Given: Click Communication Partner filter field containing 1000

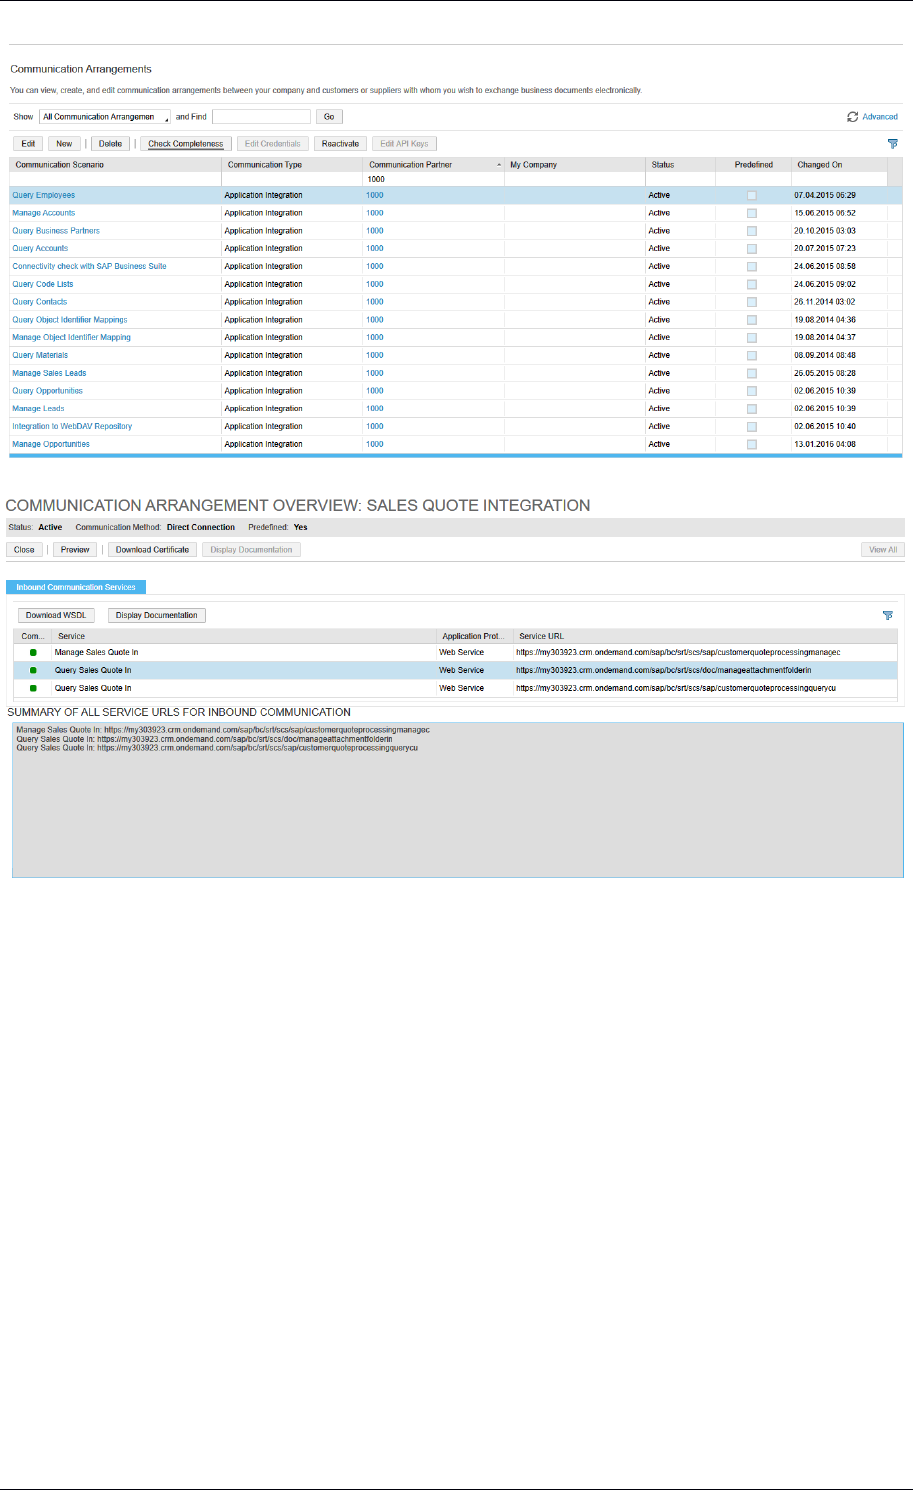Looking at the screenshot, I should pyautogui.click(x=434, y=179).
